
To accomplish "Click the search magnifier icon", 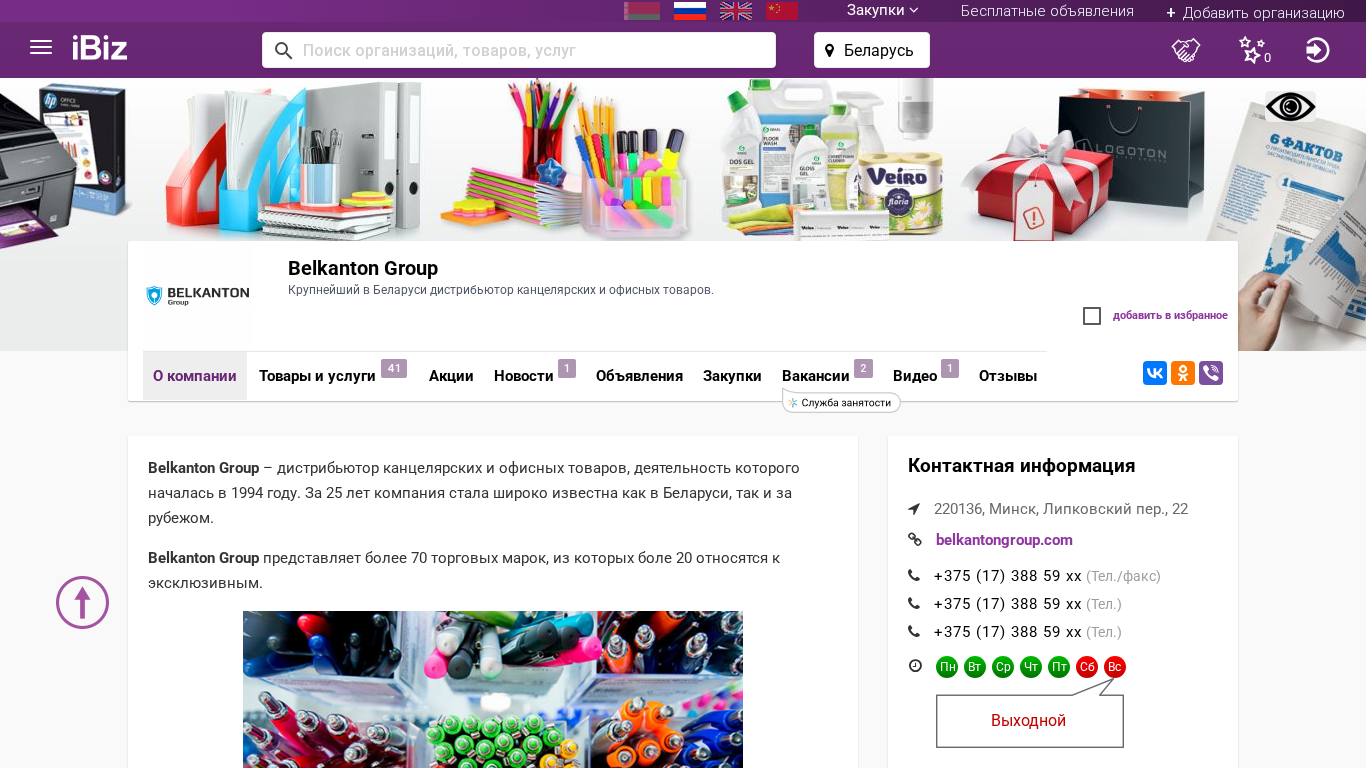I will click(283, 50).
